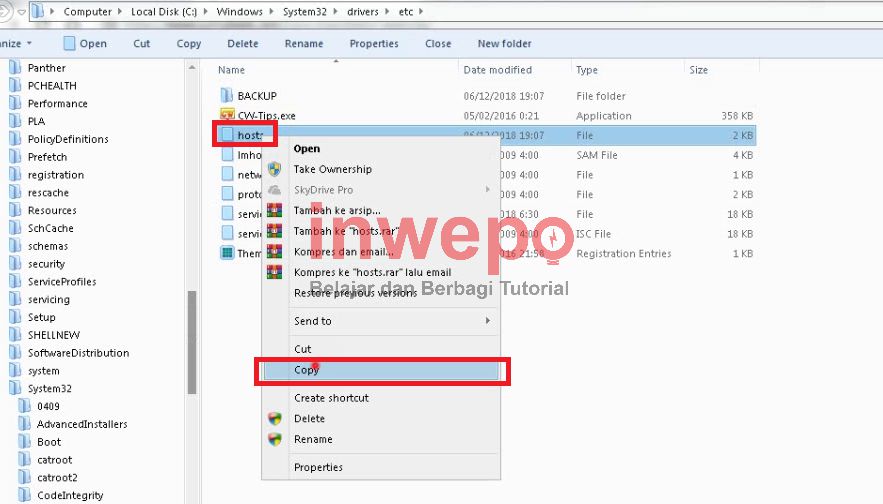Click the "358 KB" size cell

(x=737, y=115)
